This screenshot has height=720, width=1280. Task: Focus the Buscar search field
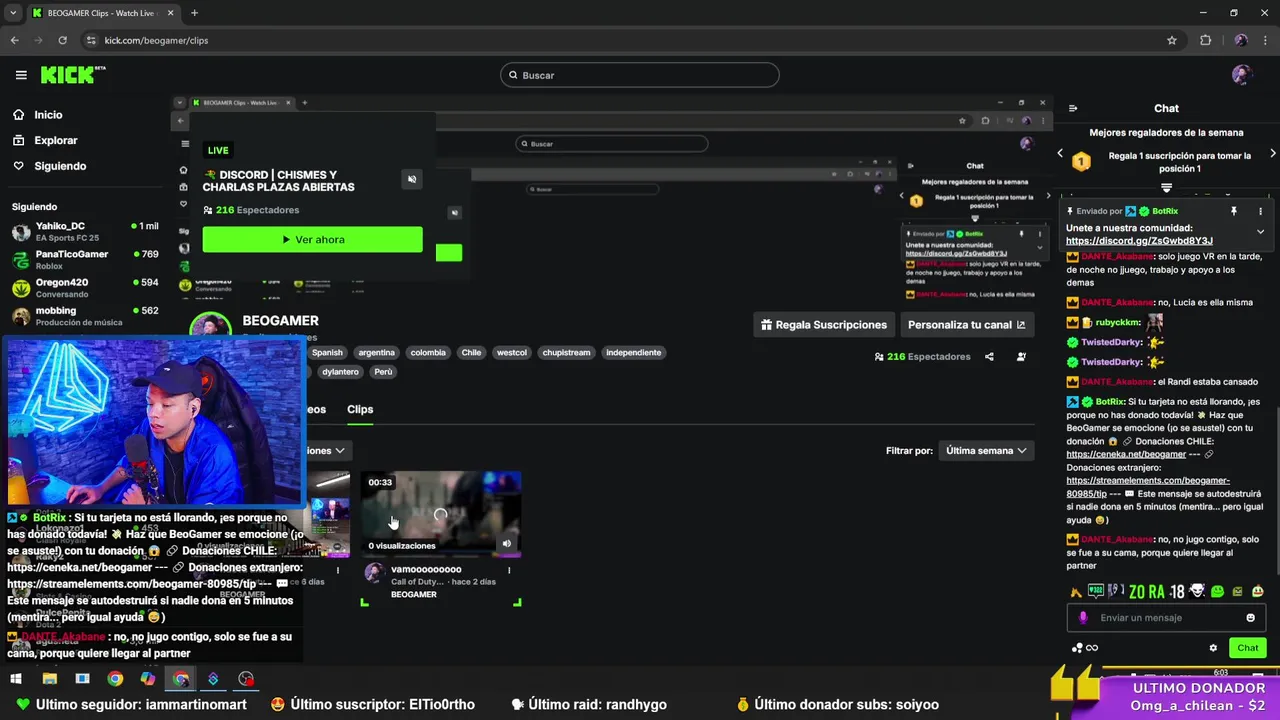point(639,75)
